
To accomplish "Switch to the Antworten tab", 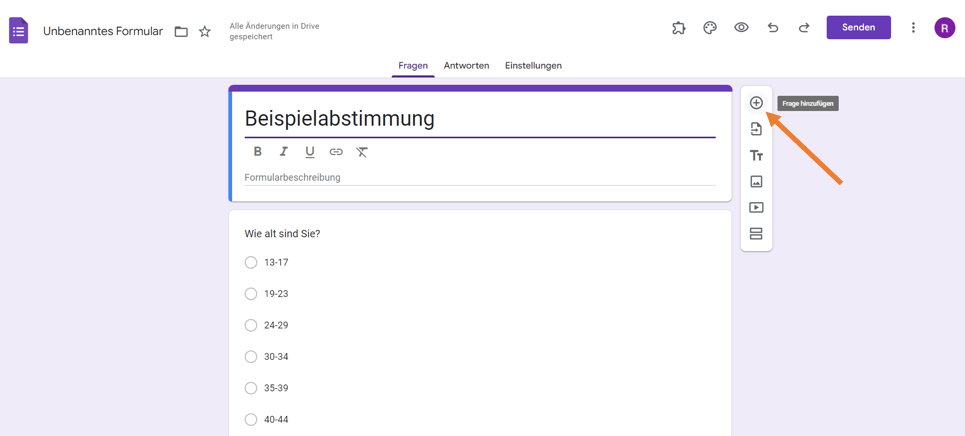I will pyautogui.click(x=466, y=66).
